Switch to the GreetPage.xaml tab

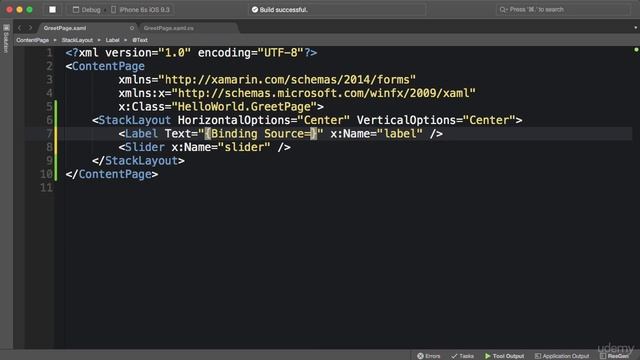pyautogui.click(x=65, y=28)
